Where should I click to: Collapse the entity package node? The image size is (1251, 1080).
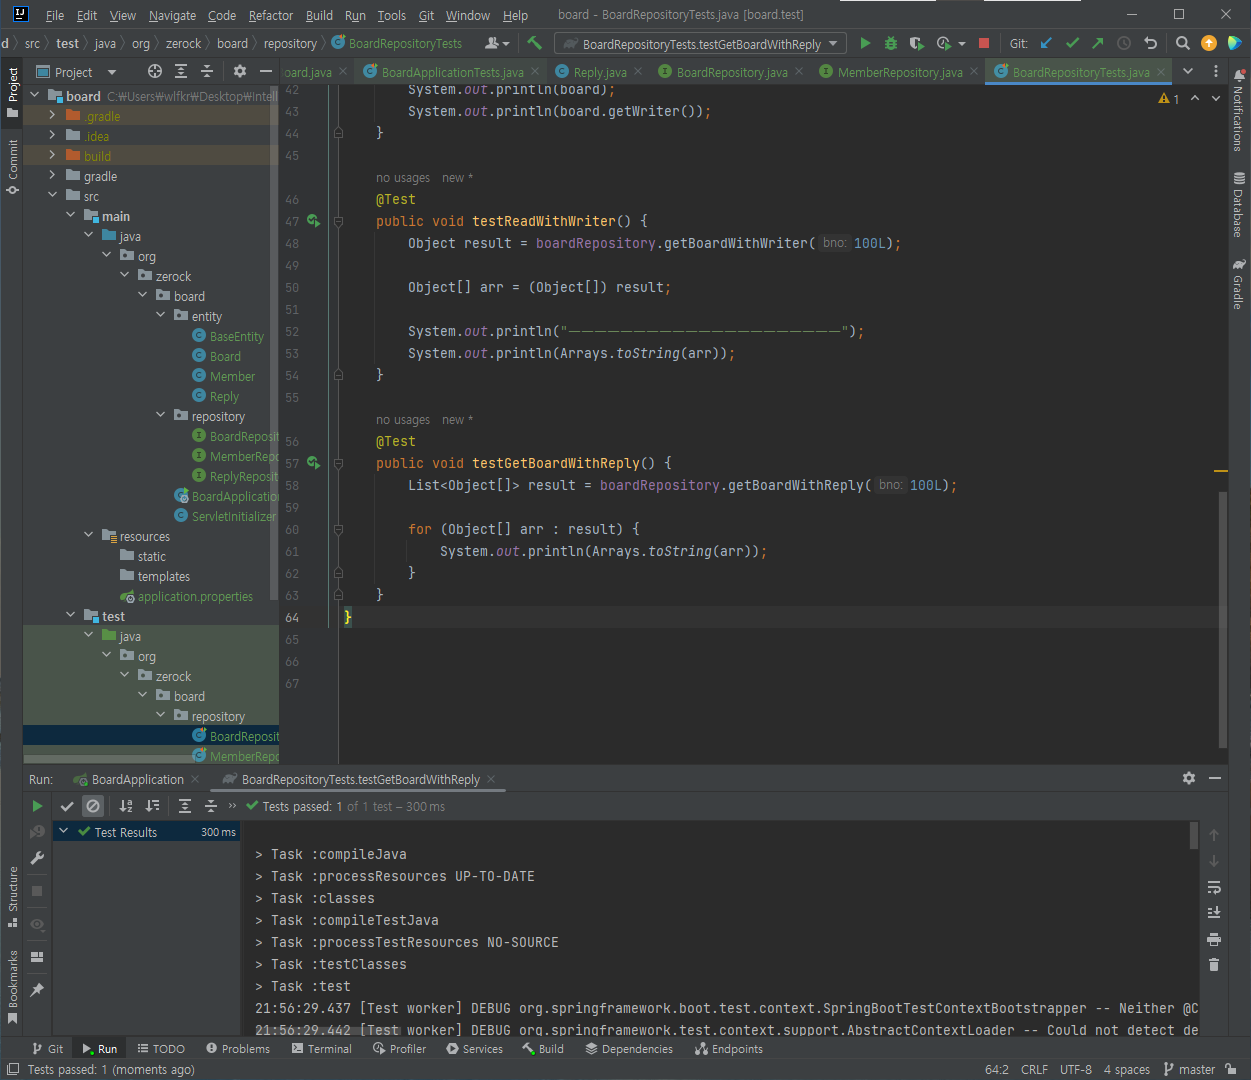(160, 316)
